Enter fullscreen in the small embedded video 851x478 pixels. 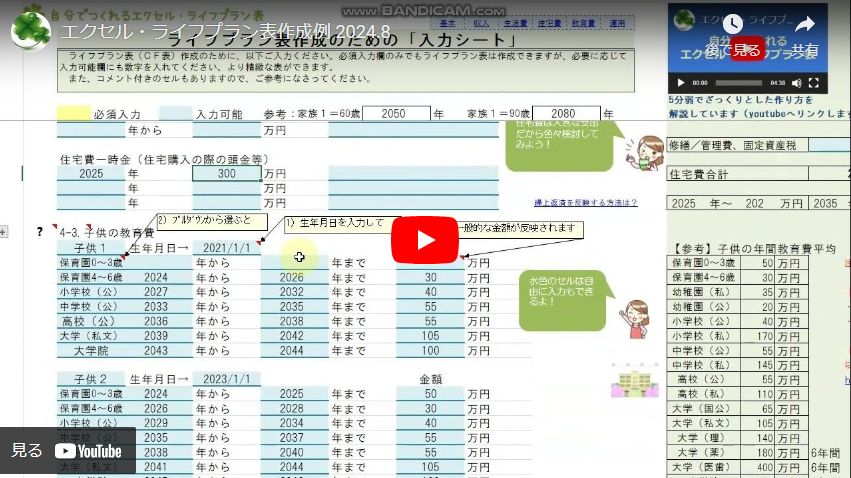814,83
